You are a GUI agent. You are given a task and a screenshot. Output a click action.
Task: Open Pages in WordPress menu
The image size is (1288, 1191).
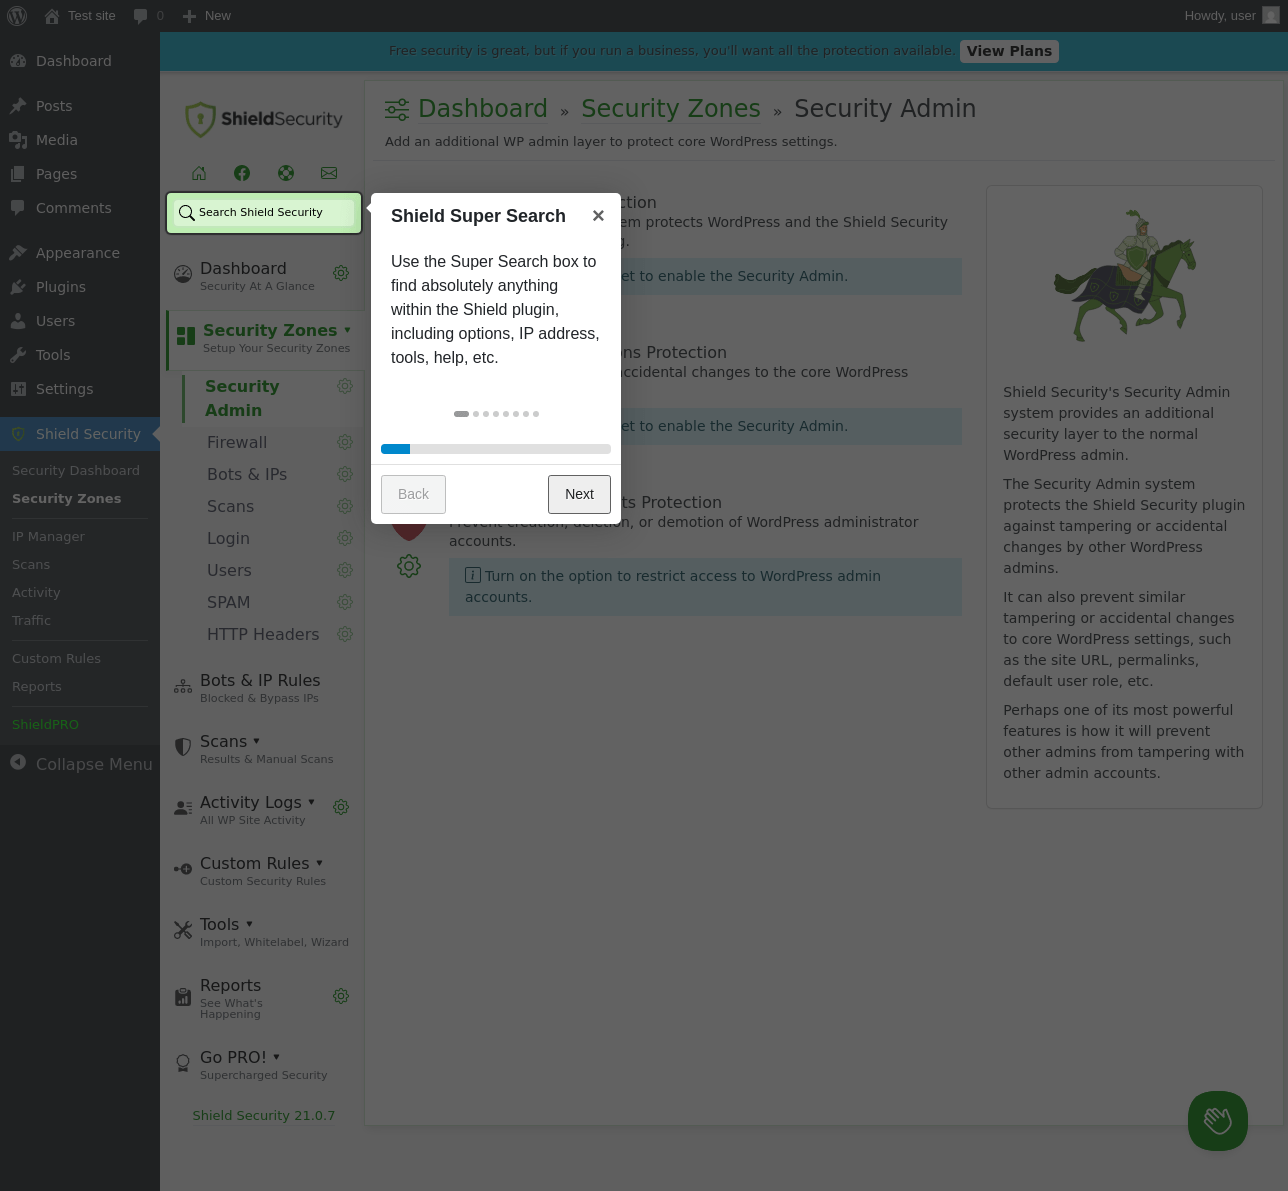click(80, 174)
